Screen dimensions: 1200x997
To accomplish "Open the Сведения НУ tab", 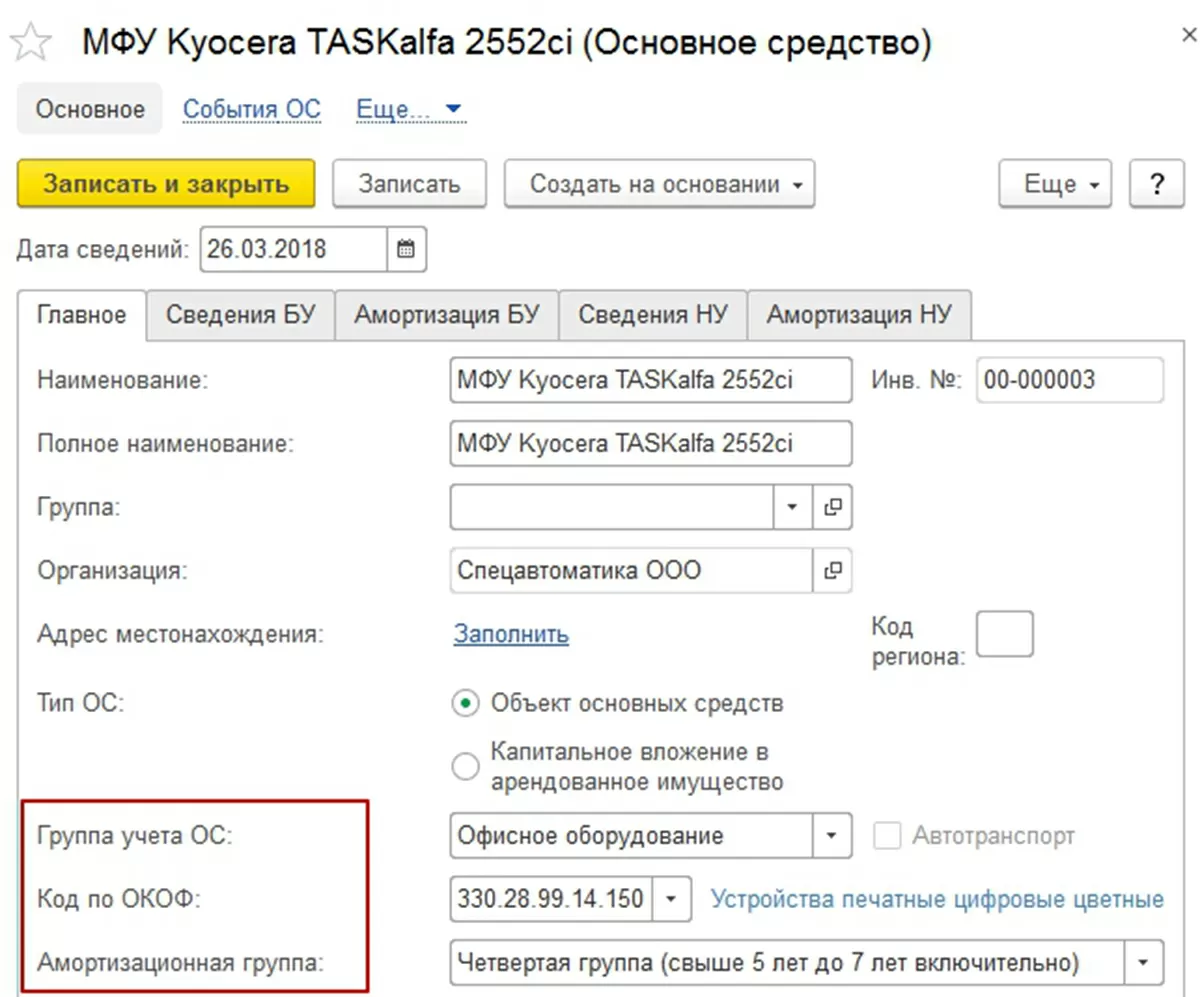I will click(653, 315).
